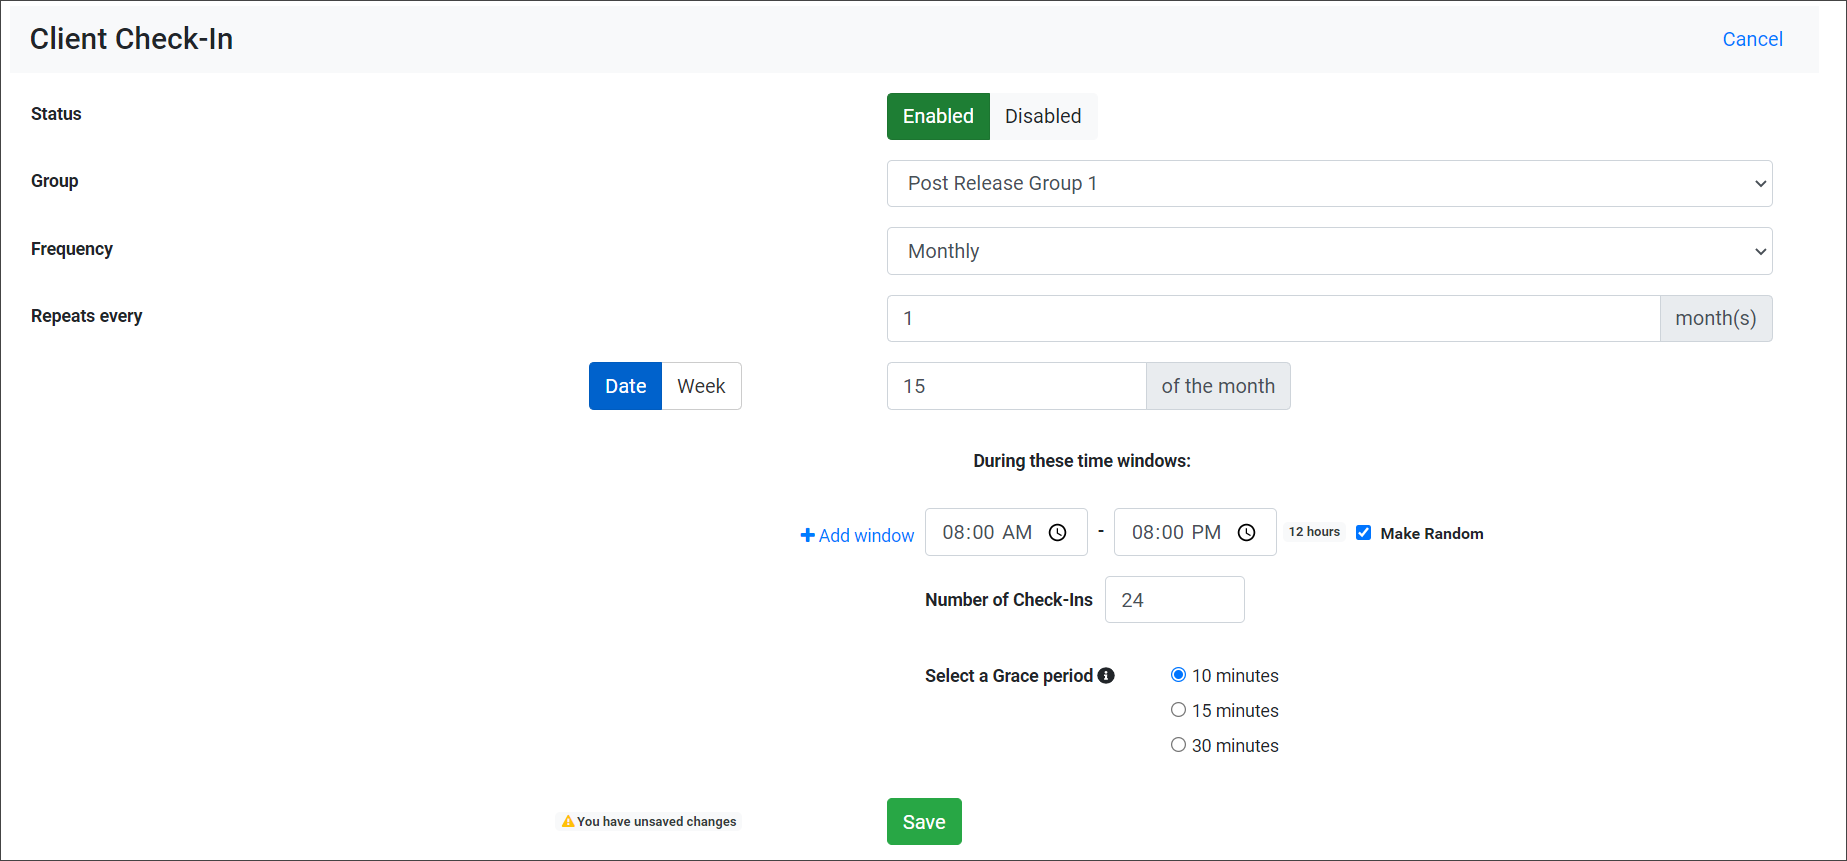The width and height of the screenshot is (1847, 861).
Task: Click the plus icon beside Add window
Action: (x=807, y=536)
